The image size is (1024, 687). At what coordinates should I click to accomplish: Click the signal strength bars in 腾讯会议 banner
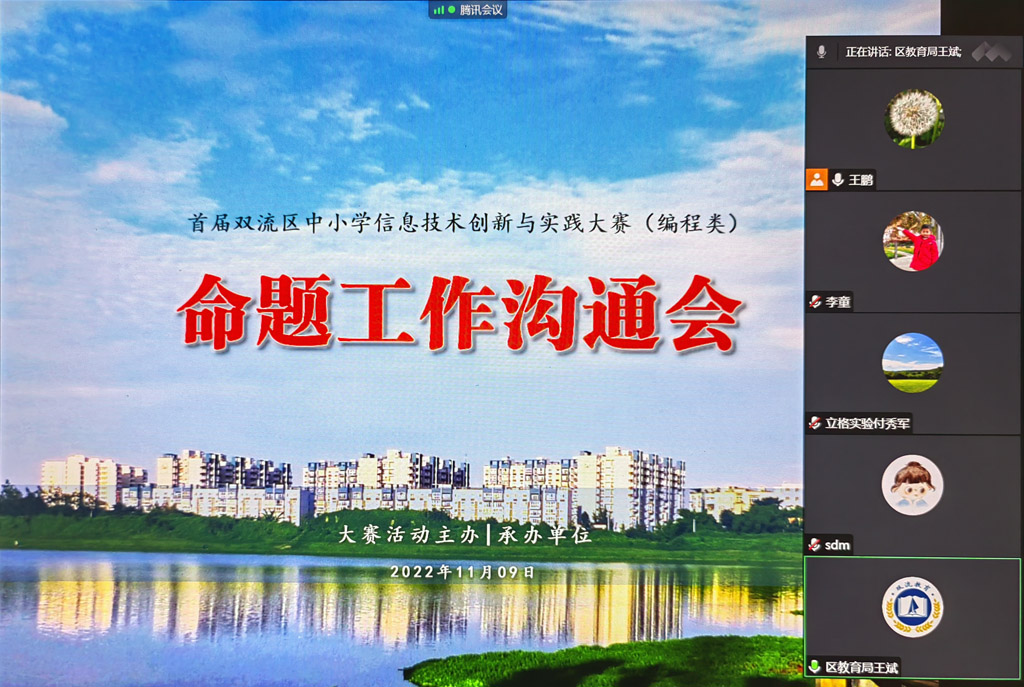[438, 11]
